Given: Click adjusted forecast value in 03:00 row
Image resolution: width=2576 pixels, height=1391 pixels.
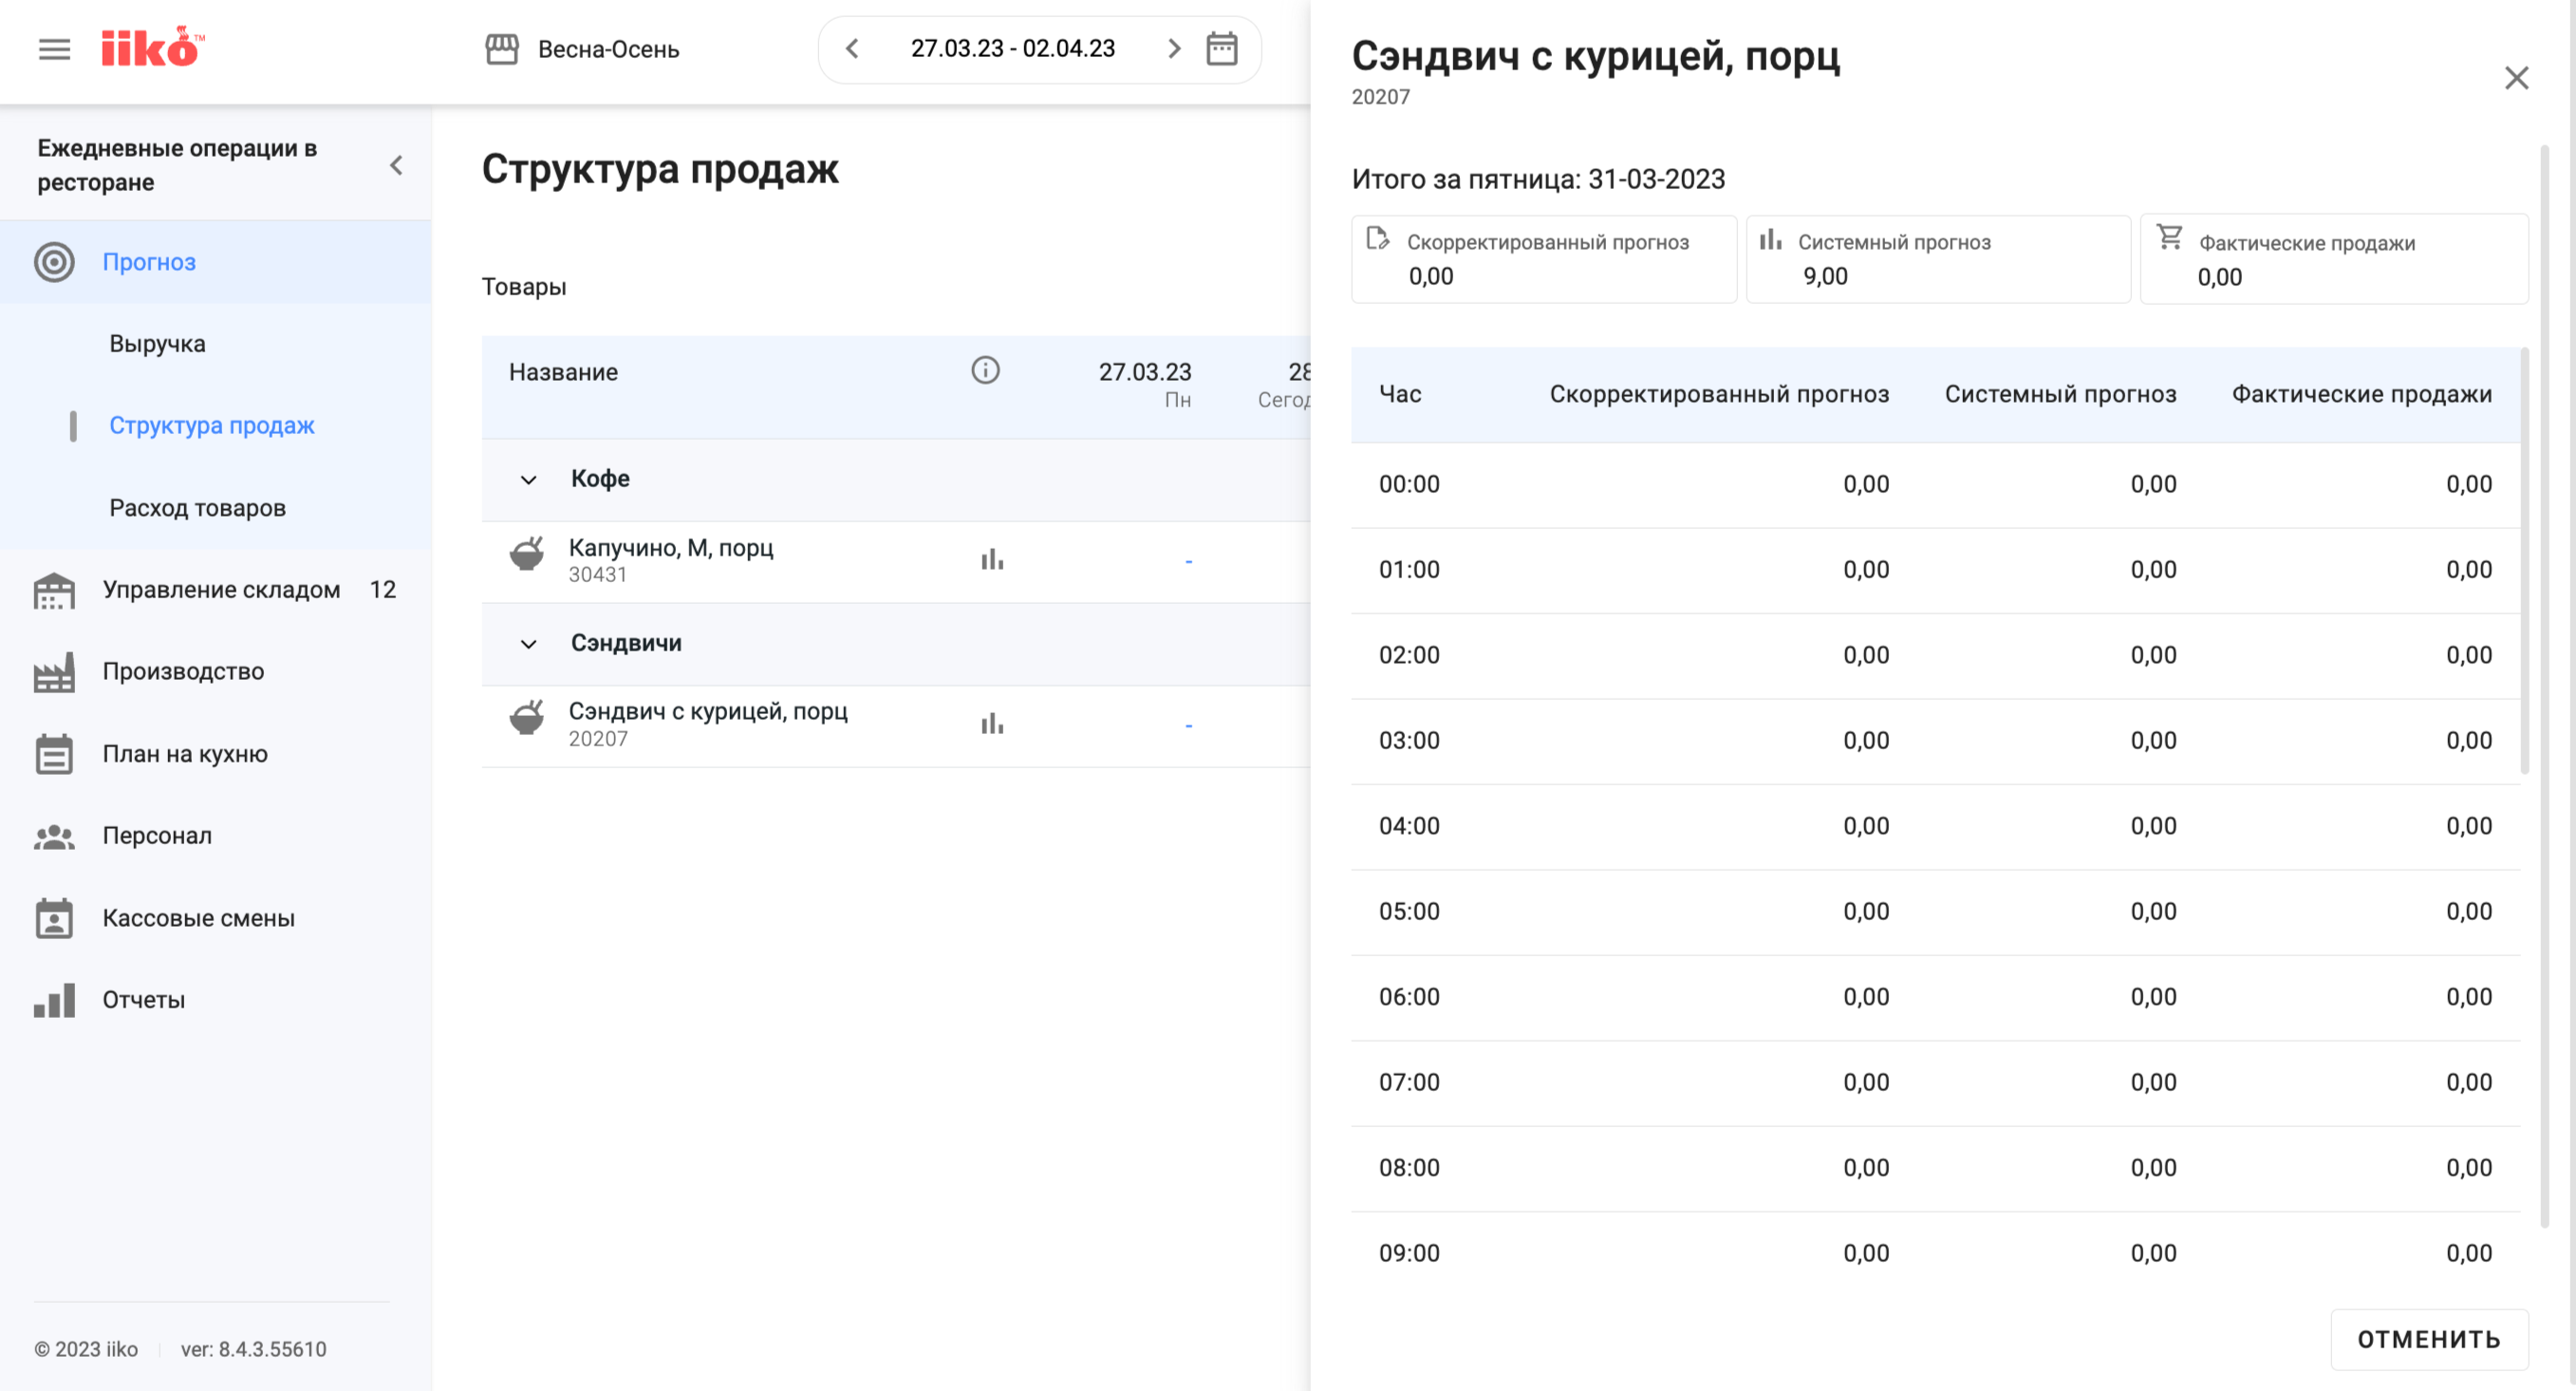Looking at the screenshot, I should (1866, 741).
